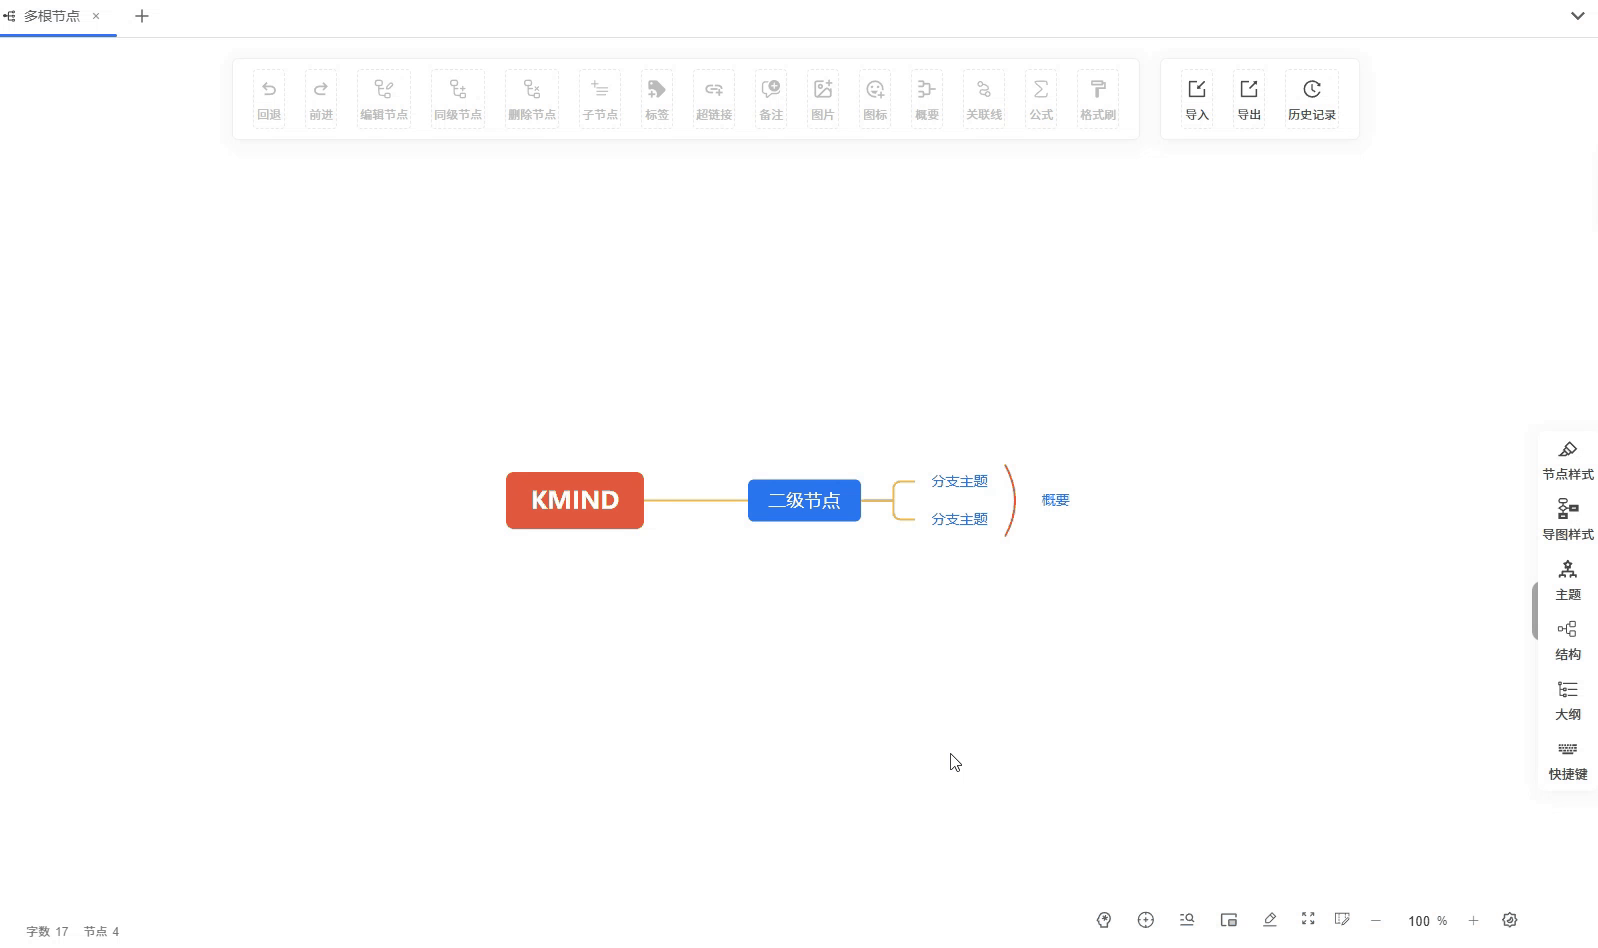
Task: Select the 关联线 relation line tool
Action: tap(984, 98)
